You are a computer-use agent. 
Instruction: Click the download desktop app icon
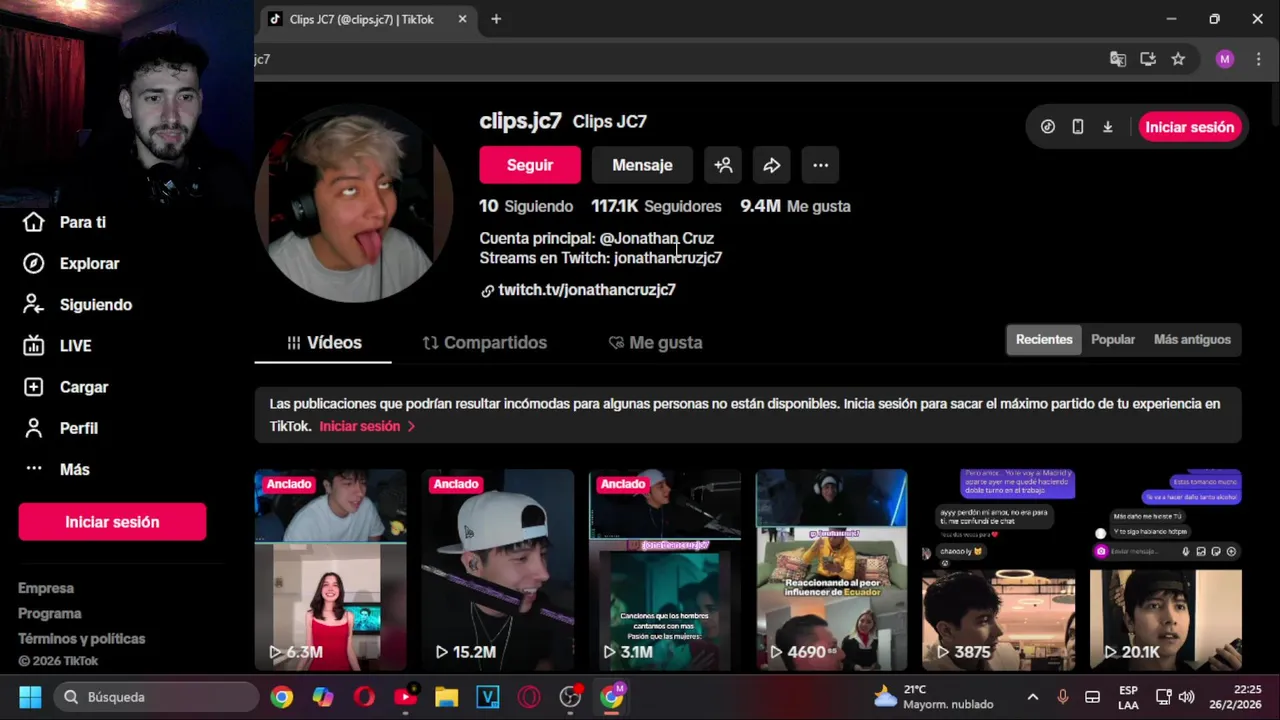click(1108, 127)
